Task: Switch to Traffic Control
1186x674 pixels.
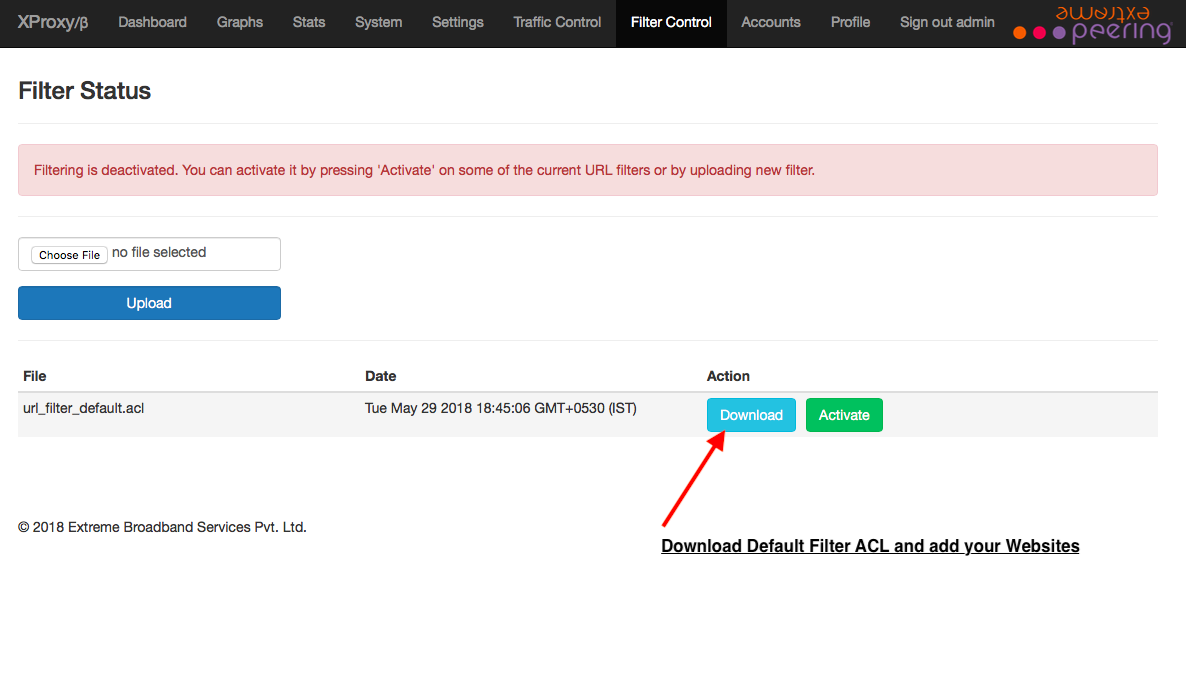Action: (557, 22)
